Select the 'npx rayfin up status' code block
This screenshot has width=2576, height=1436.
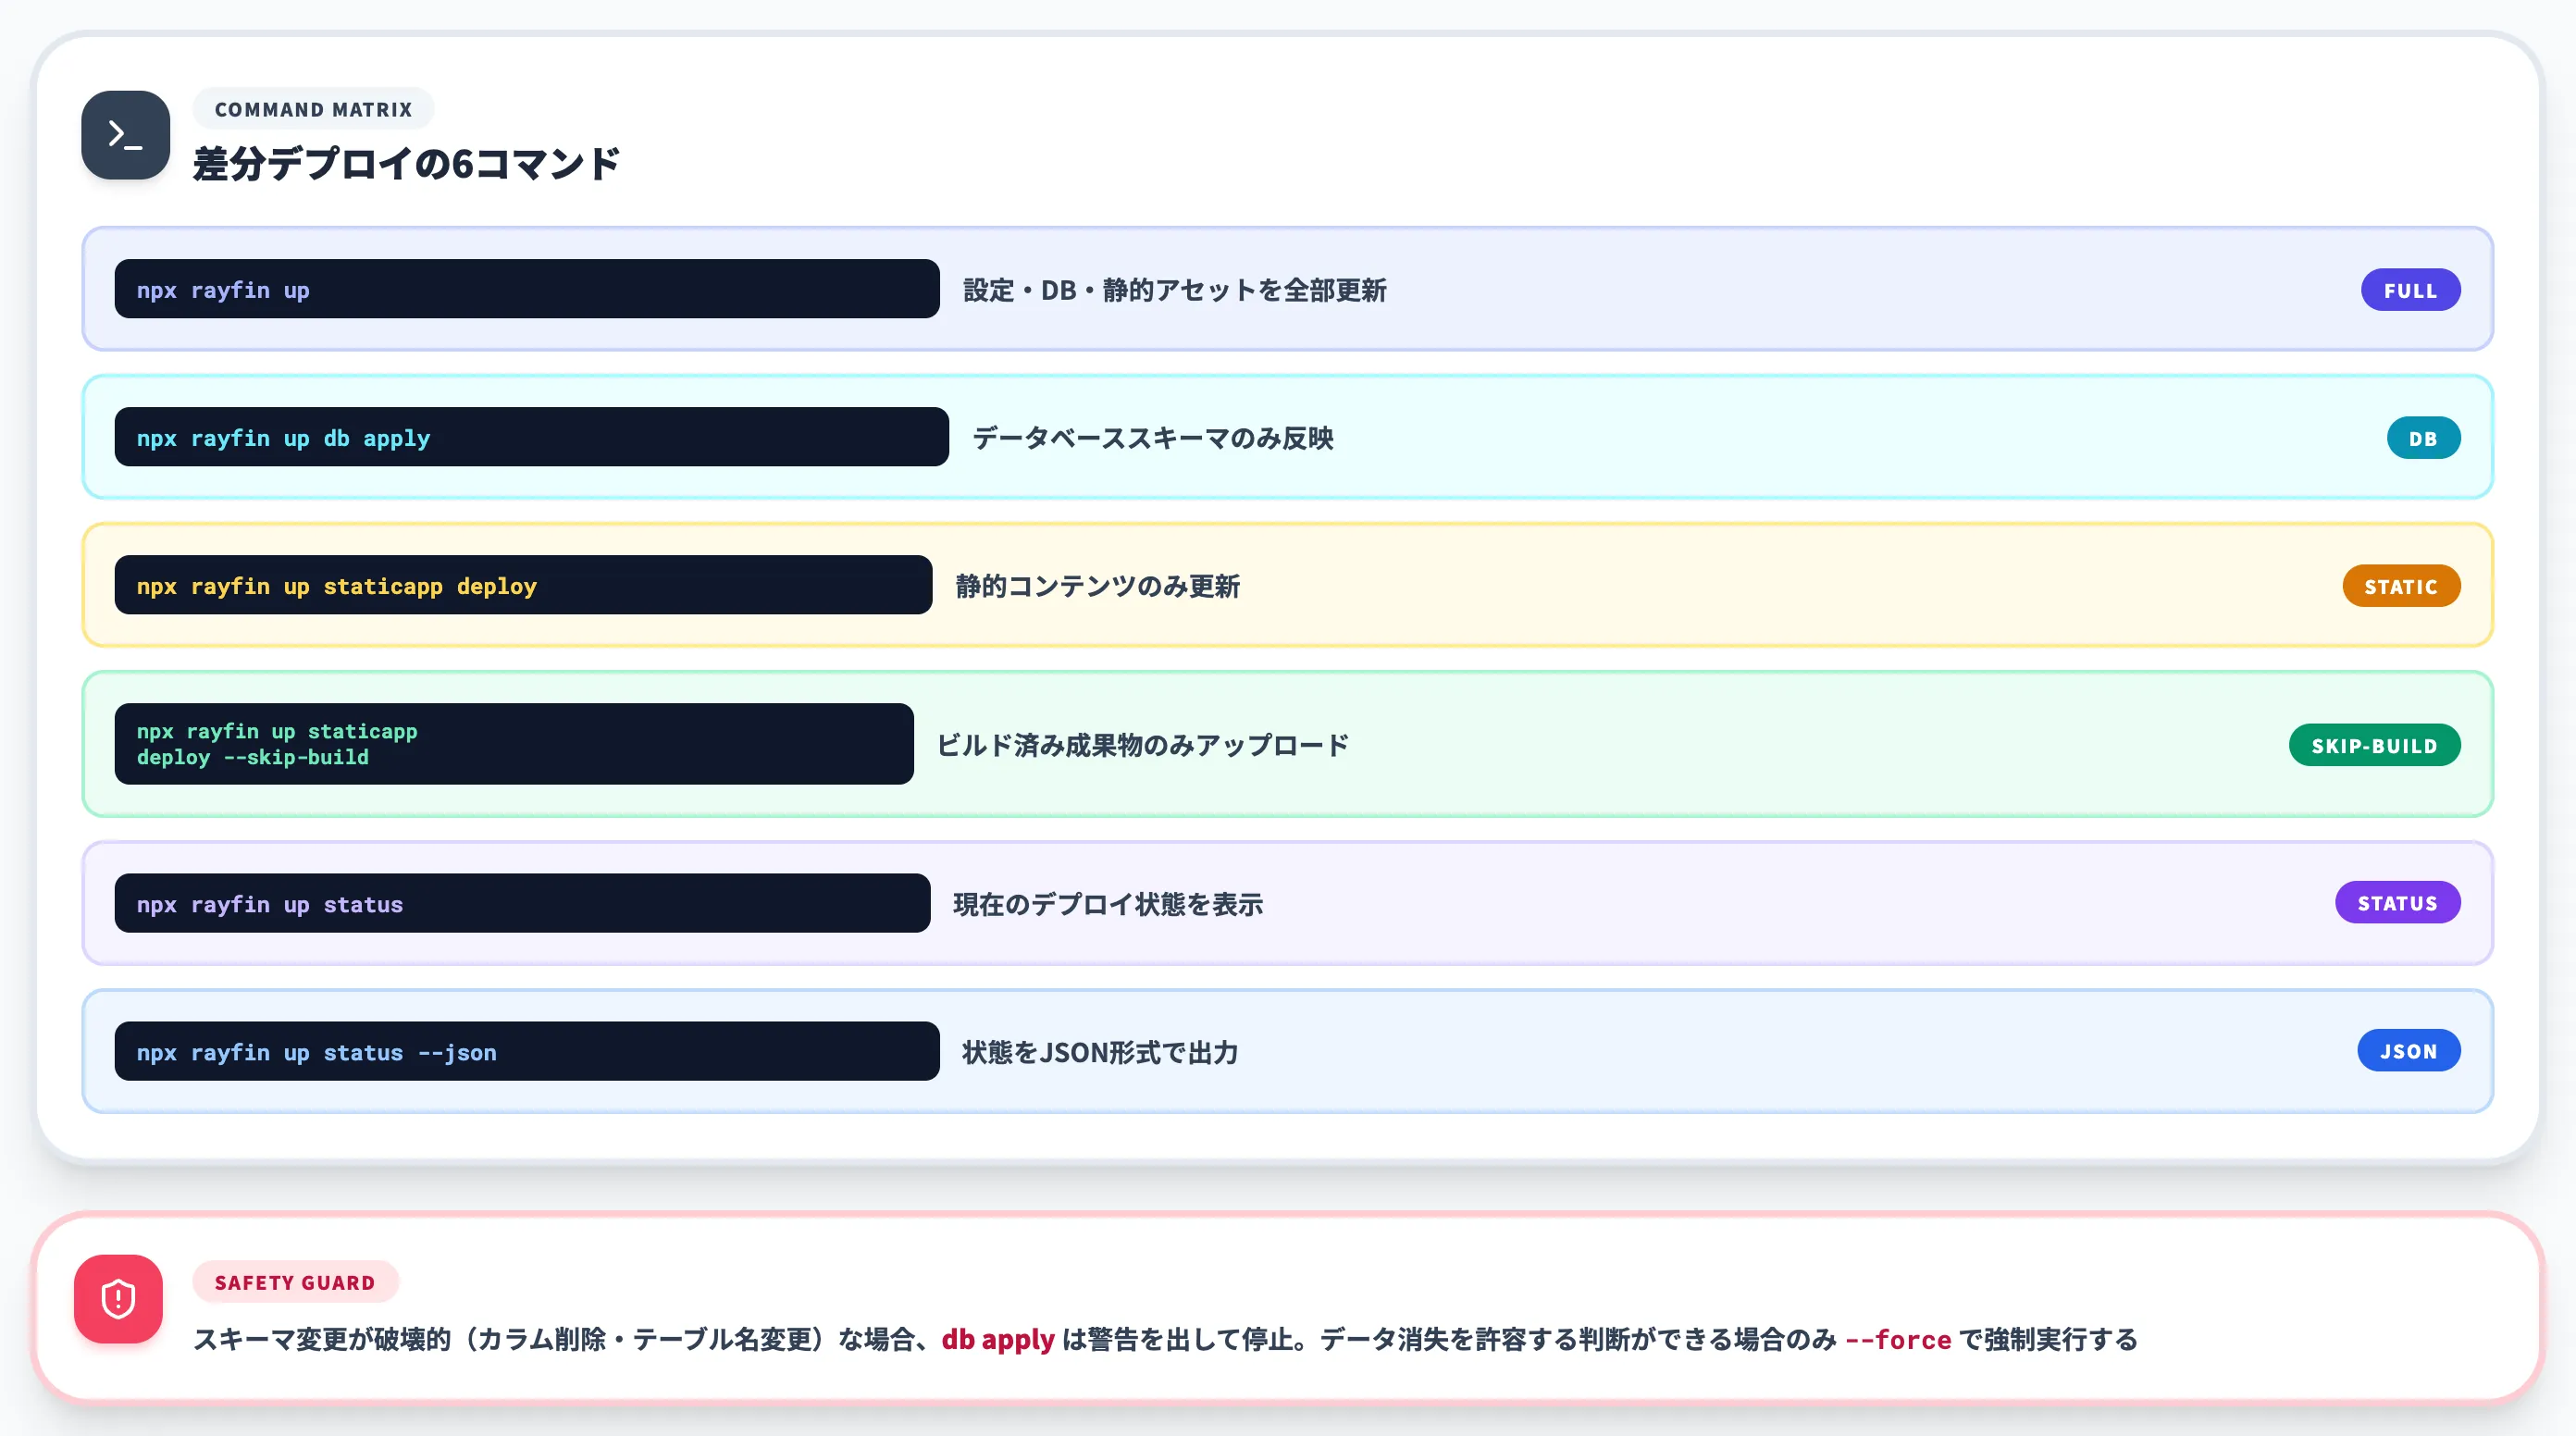pyautogui.click(x=522, y=904)
